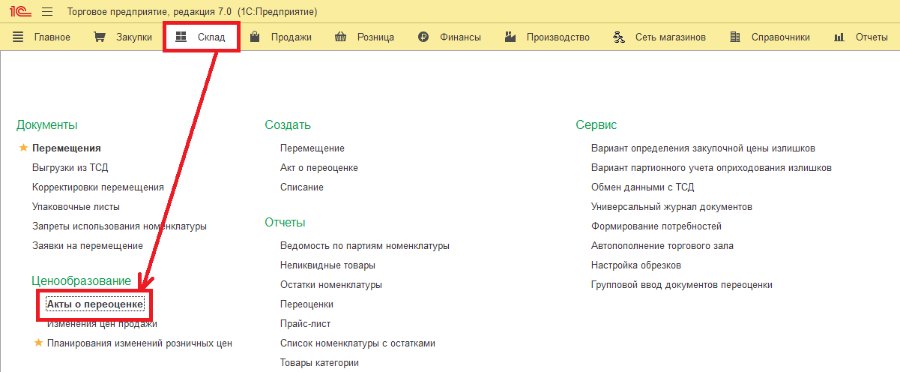This screenshot has height=372, width=900.
Task: Open Настройка обрезков
Action: (x=636, y=265)
